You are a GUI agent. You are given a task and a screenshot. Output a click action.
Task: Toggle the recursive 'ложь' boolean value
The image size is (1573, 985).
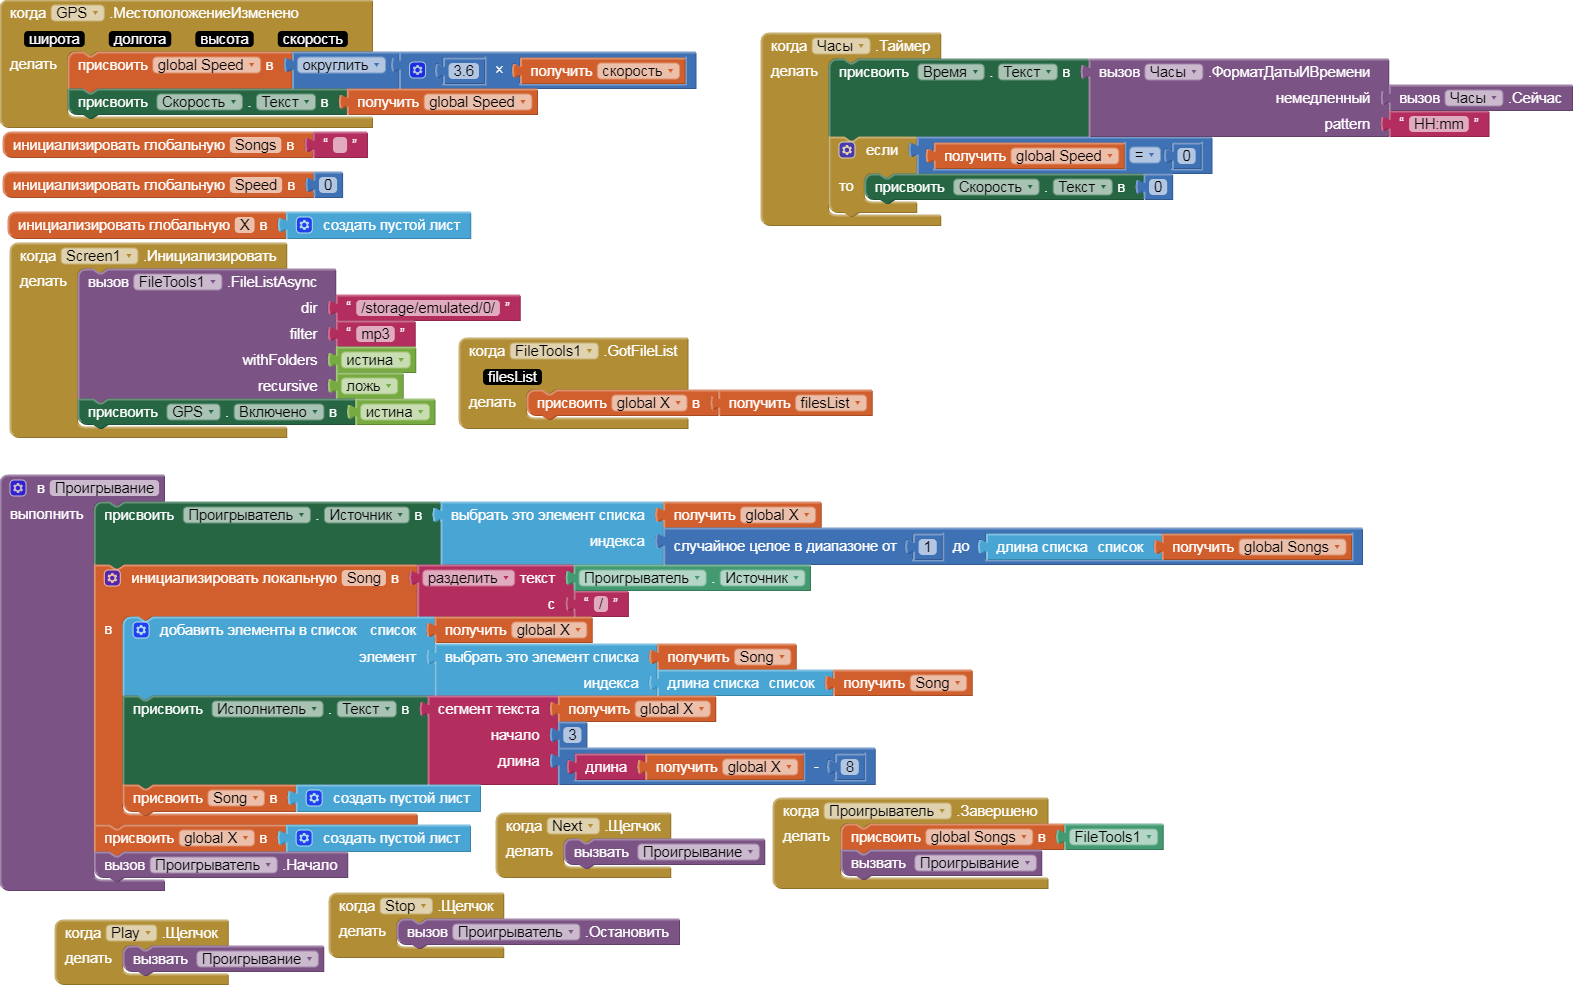(x=368, y=386)
